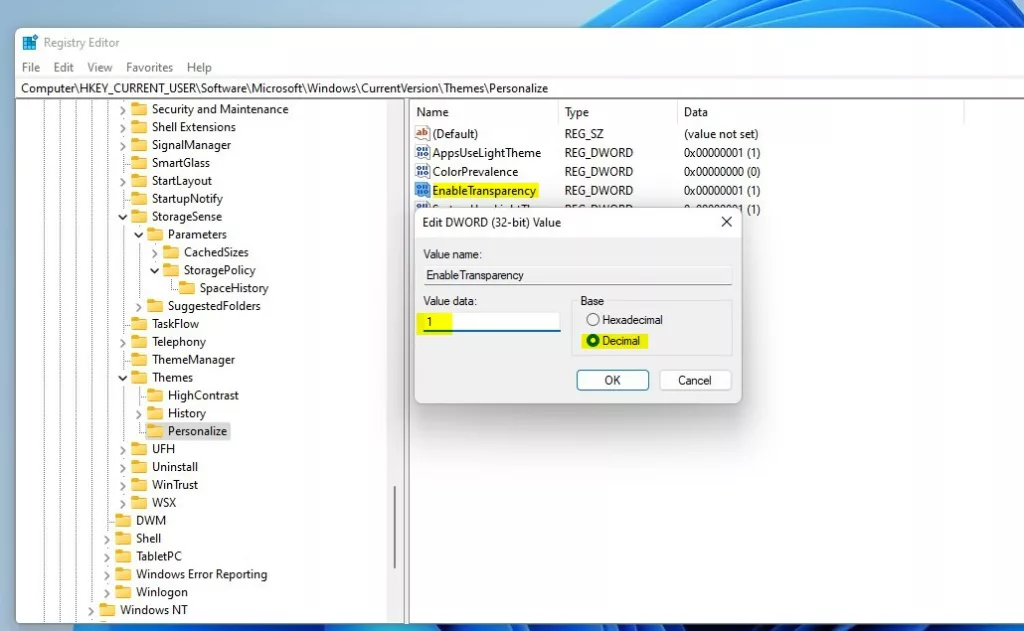Click the Winlogon folder icon
Image resolution: width=1024 pixels, height=631 pixels.
tap(123, 592)
